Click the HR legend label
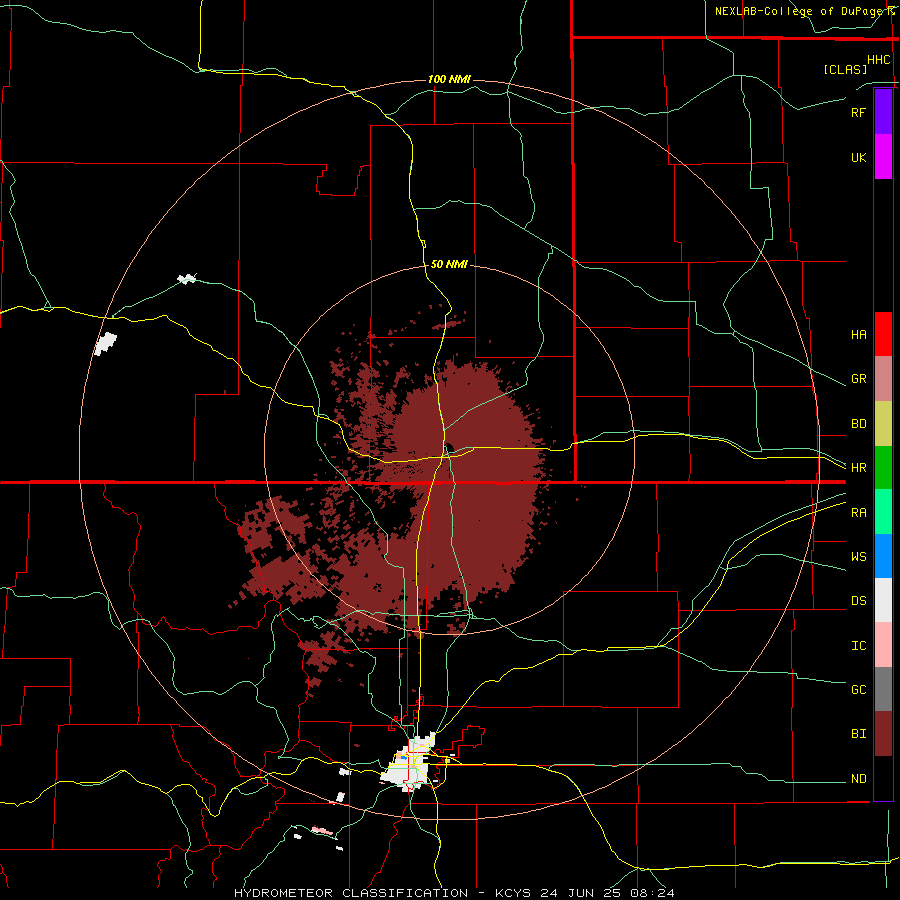Viewport: 900px width, 900px height. pyautogui.click(x=858, y=468)
